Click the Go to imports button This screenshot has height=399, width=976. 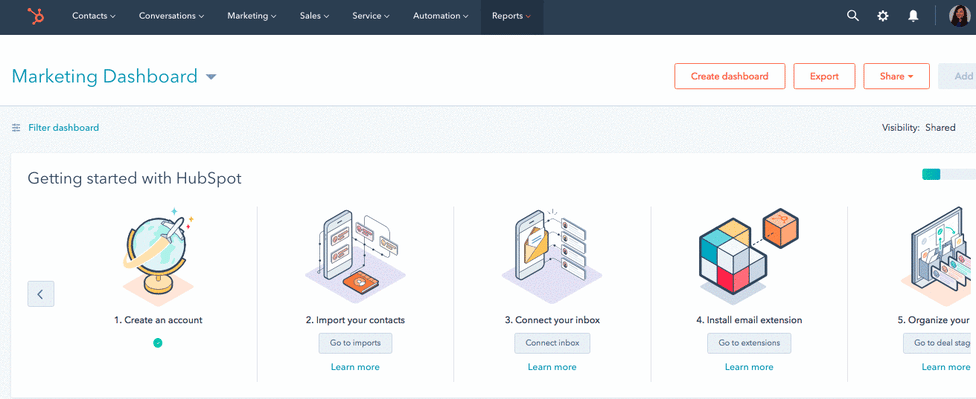pyautogui.click(x=355, y=343)
